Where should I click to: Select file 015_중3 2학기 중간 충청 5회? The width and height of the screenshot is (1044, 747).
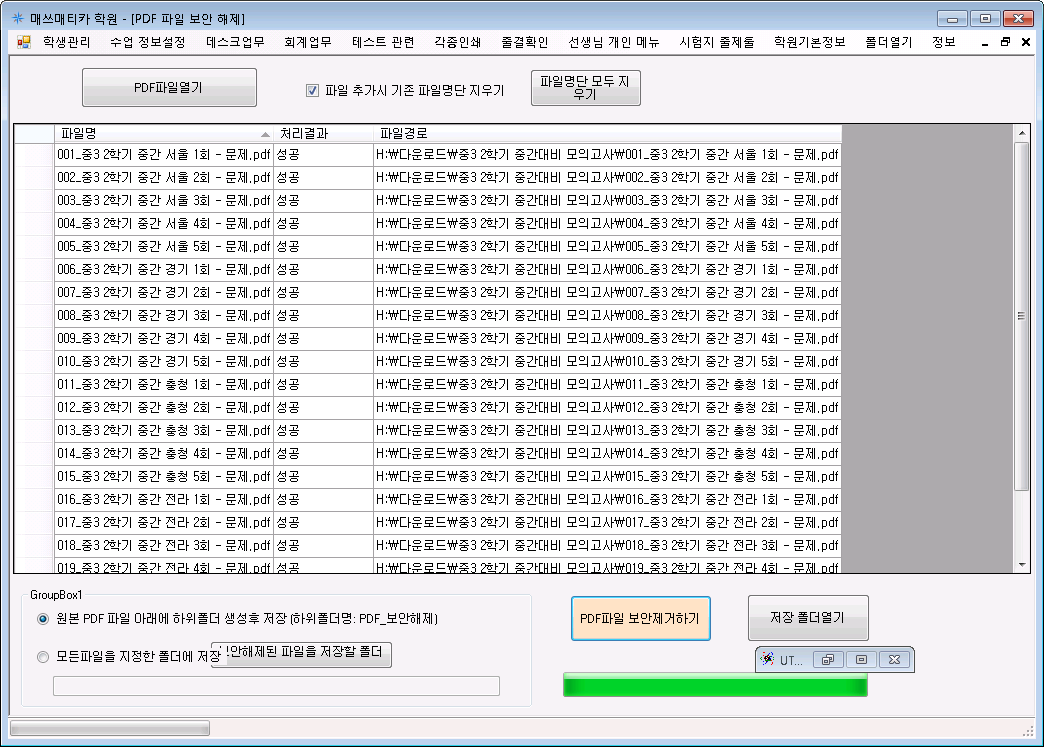(163, 476)
